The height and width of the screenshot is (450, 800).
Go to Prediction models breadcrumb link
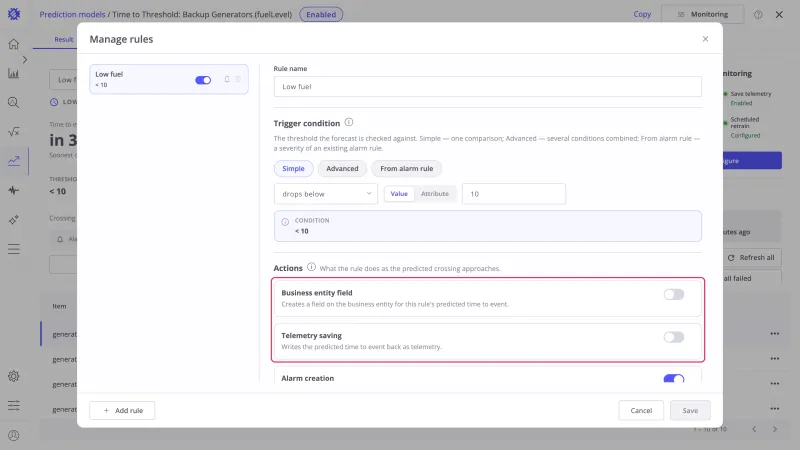pos(72,14)
